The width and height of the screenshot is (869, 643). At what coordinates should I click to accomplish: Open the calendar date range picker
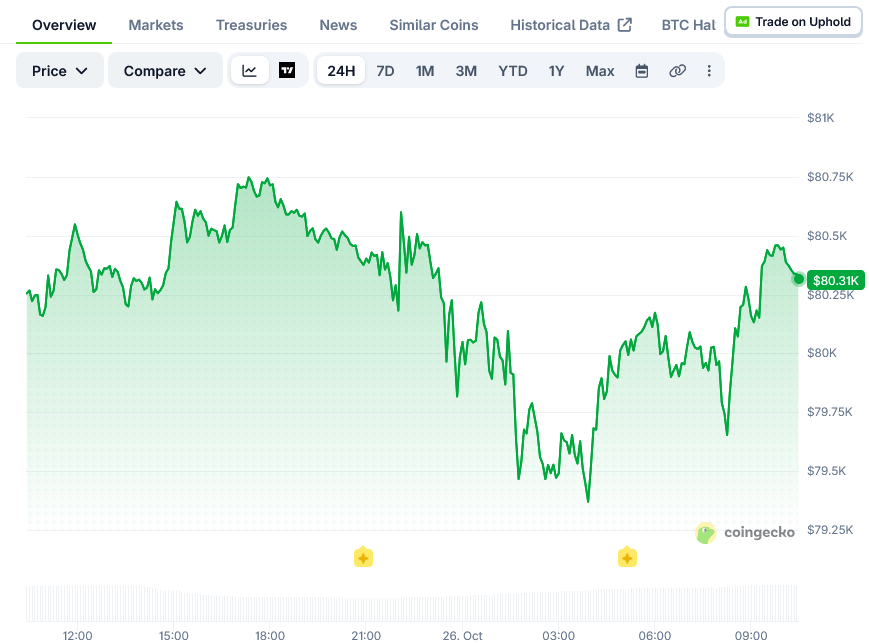(x=642, y=71)
